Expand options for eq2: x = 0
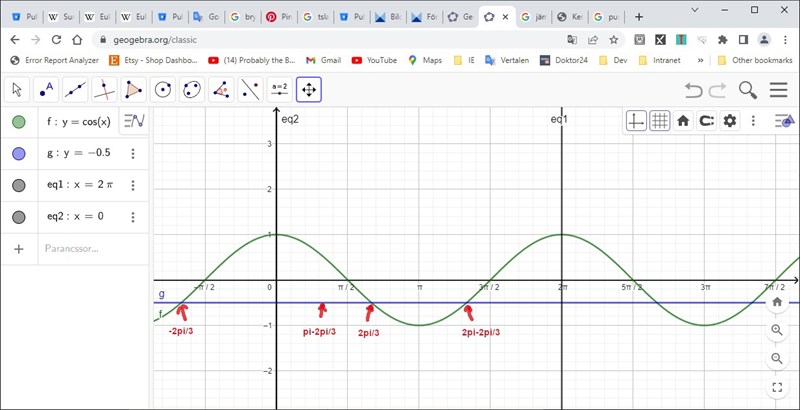This screenshot has width=800, height=410. click(x=132, y=217)
